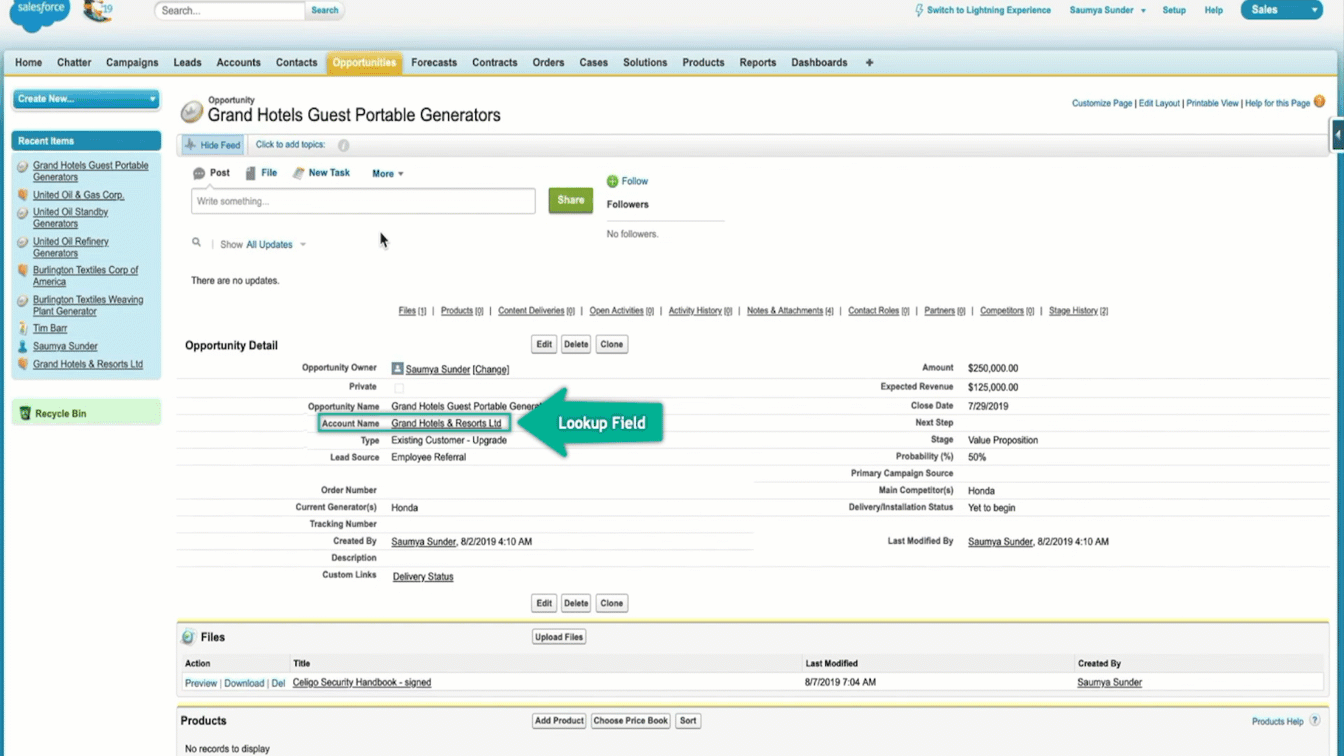Viewport: 1344px width, 756px height.
Task: Open the Setup link in header
Action: 1174,10
